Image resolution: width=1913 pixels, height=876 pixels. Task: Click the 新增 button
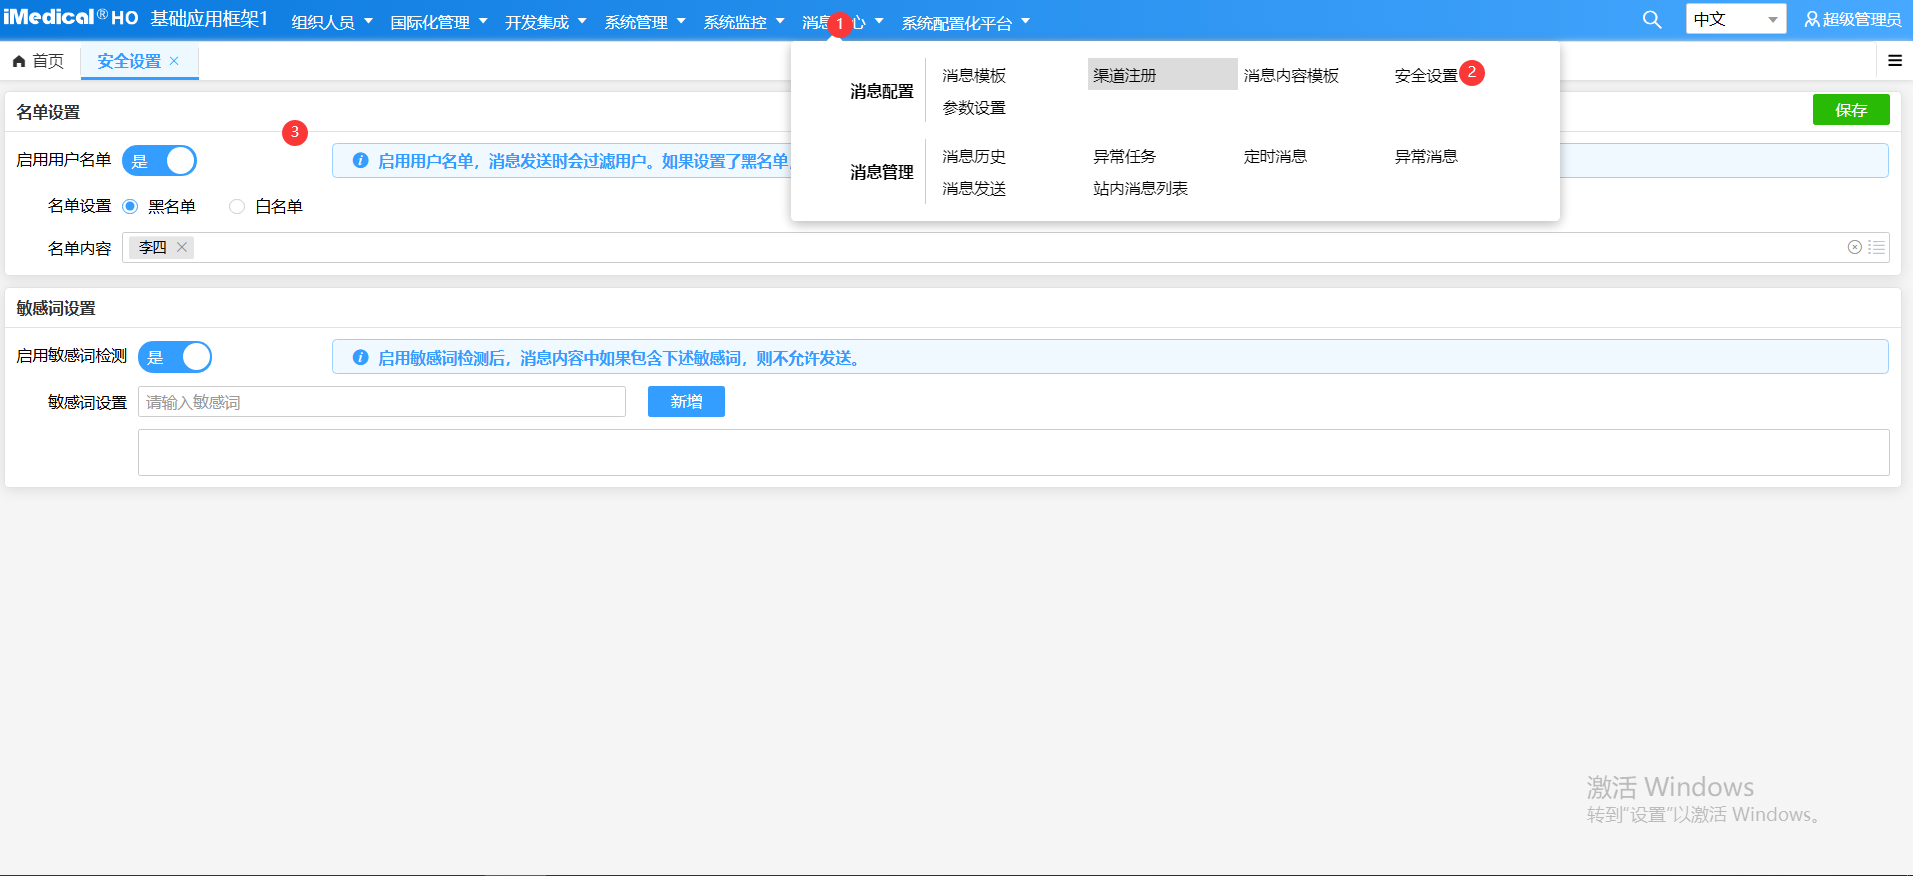coord(686,402)
